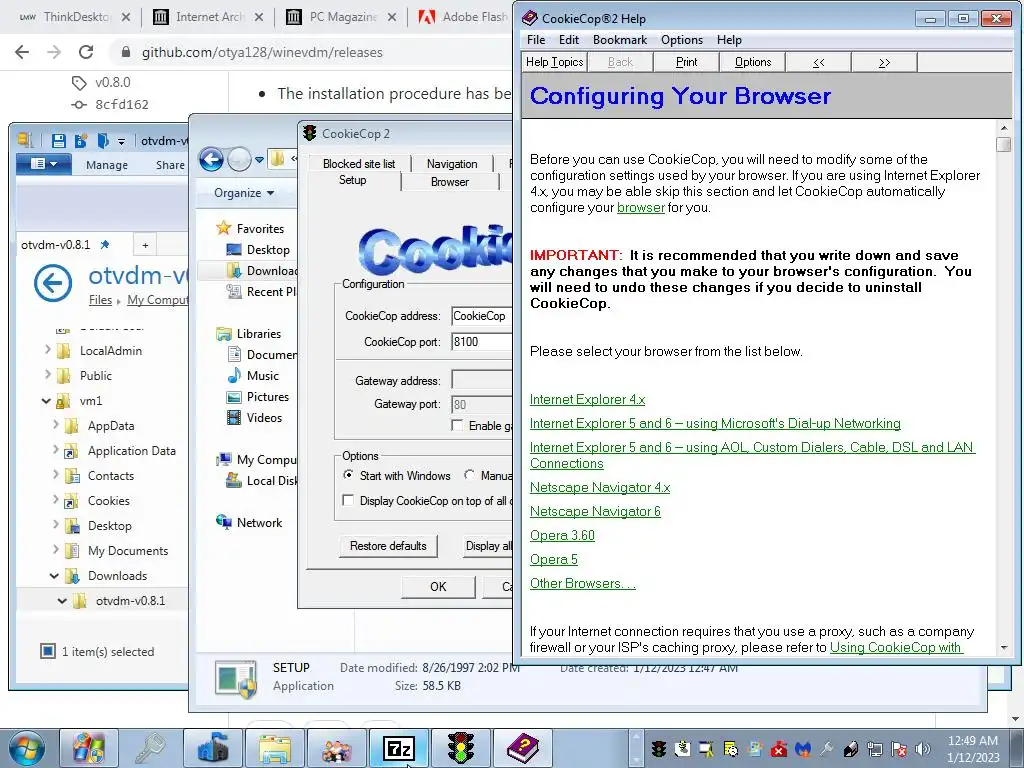Collapse the otvdm-v0.8.1 tree node
This screenshot has width=1024, height=768.
click(x=62, y=601)
